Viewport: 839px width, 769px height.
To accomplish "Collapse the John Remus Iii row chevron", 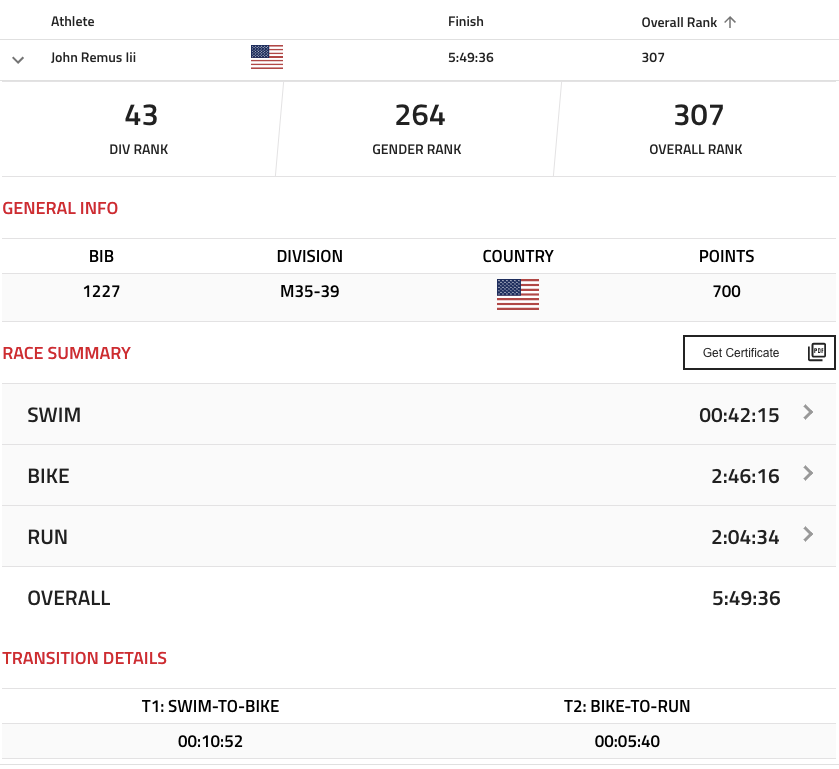I will [18, 59].
